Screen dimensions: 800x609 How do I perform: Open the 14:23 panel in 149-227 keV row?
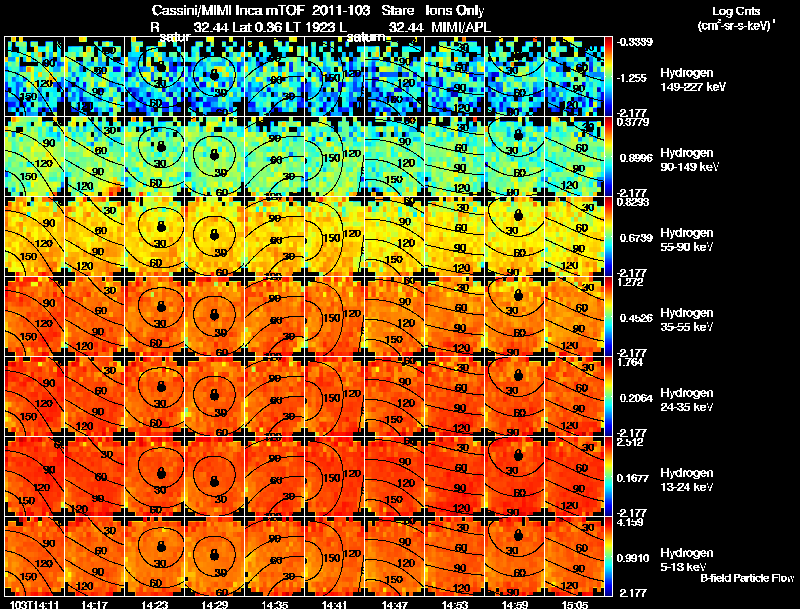[155, 76]
